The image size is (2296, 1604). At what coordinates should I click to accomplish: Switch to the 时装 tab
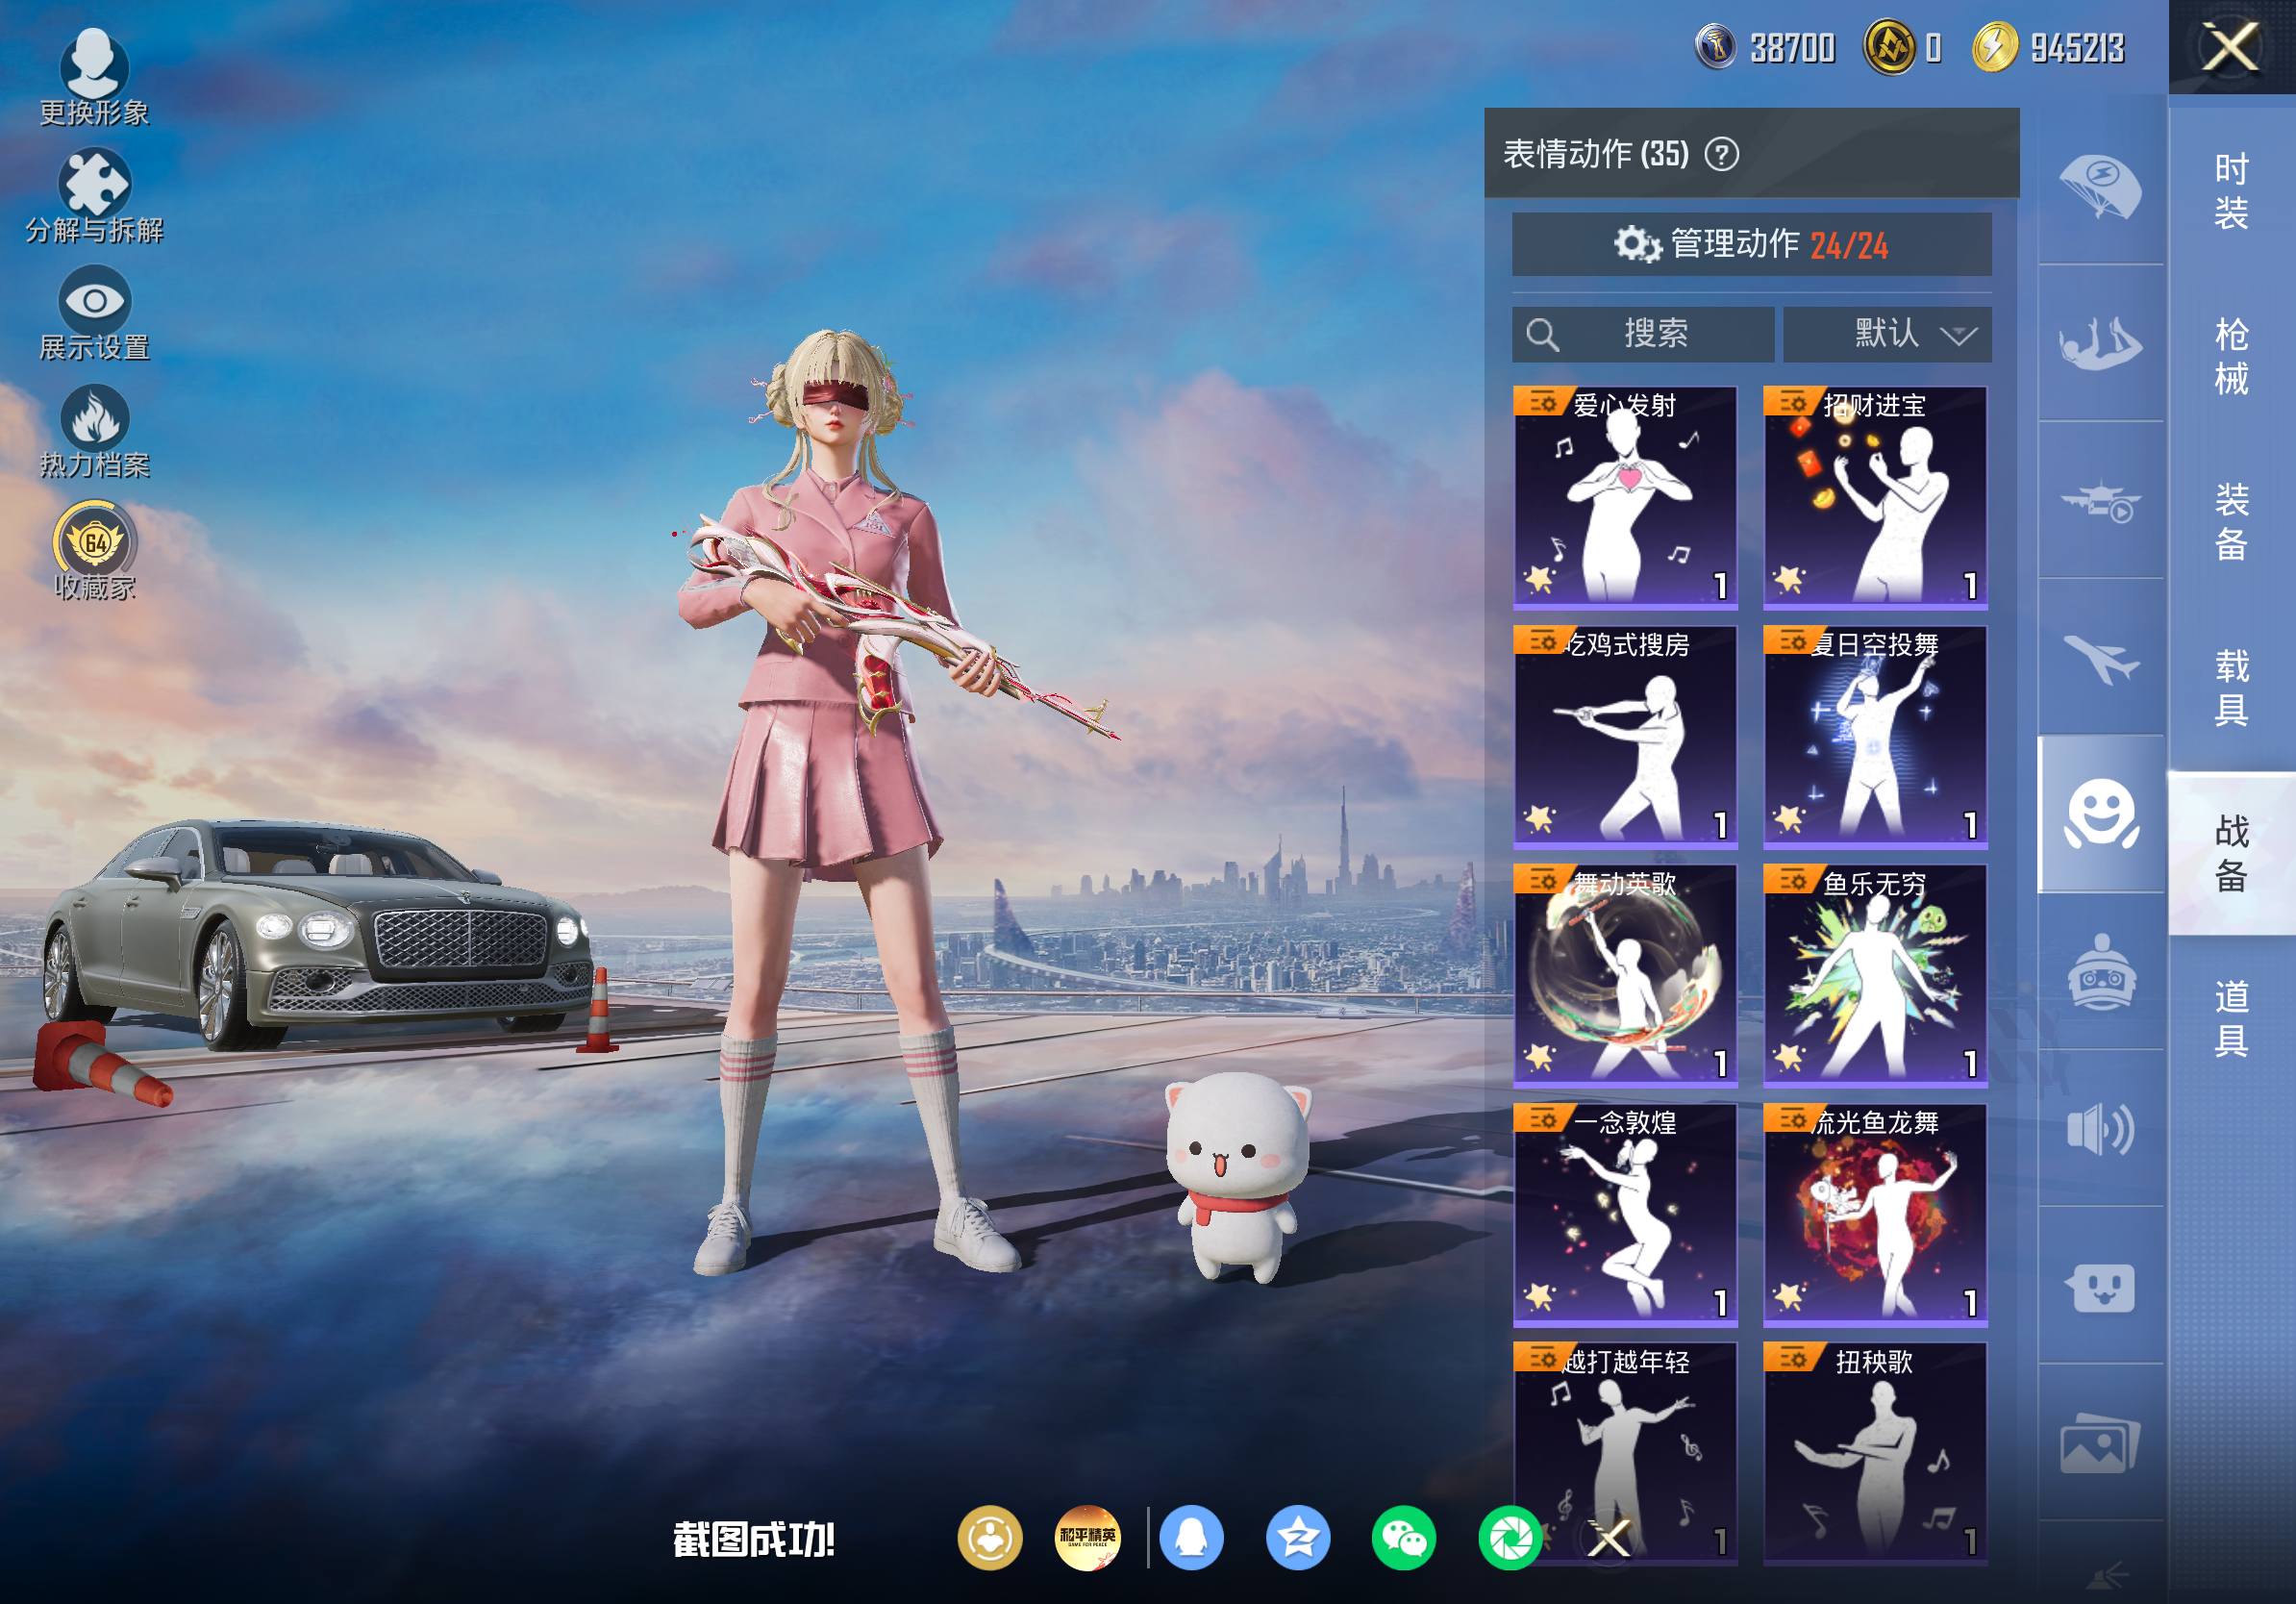[x=2232, y=191]
